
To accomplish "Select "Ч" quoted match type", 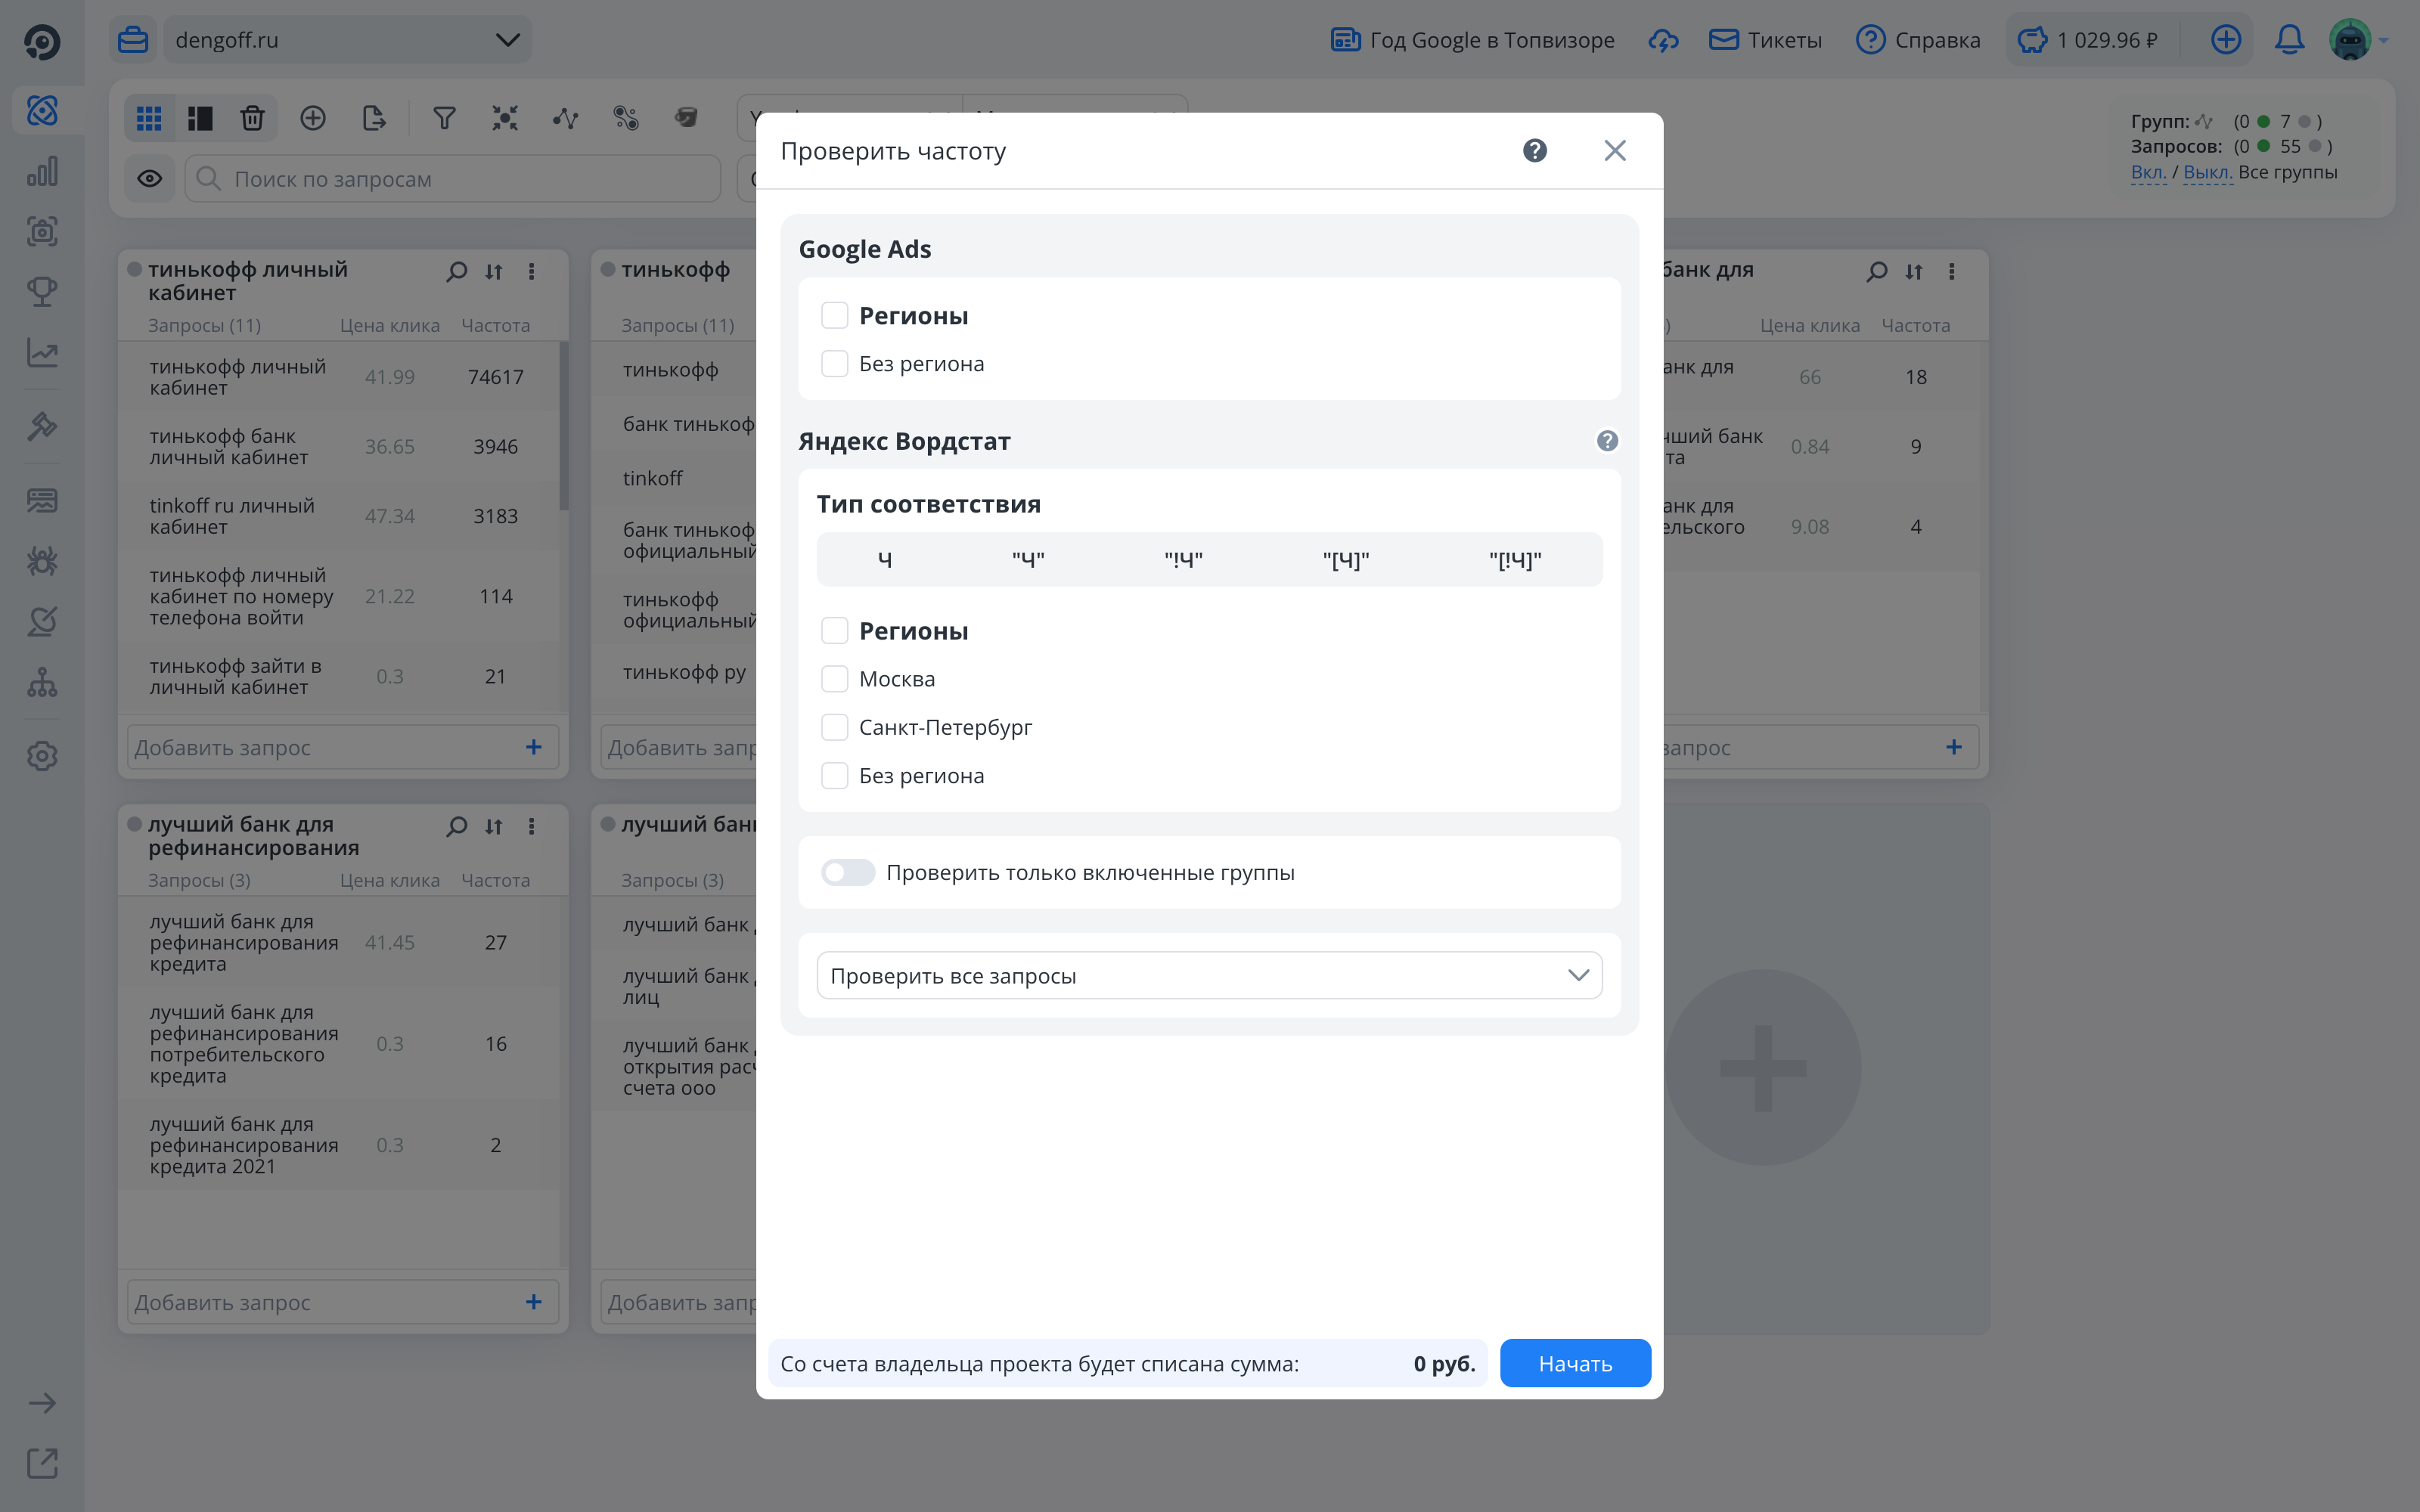I will tap(1028, 560).
